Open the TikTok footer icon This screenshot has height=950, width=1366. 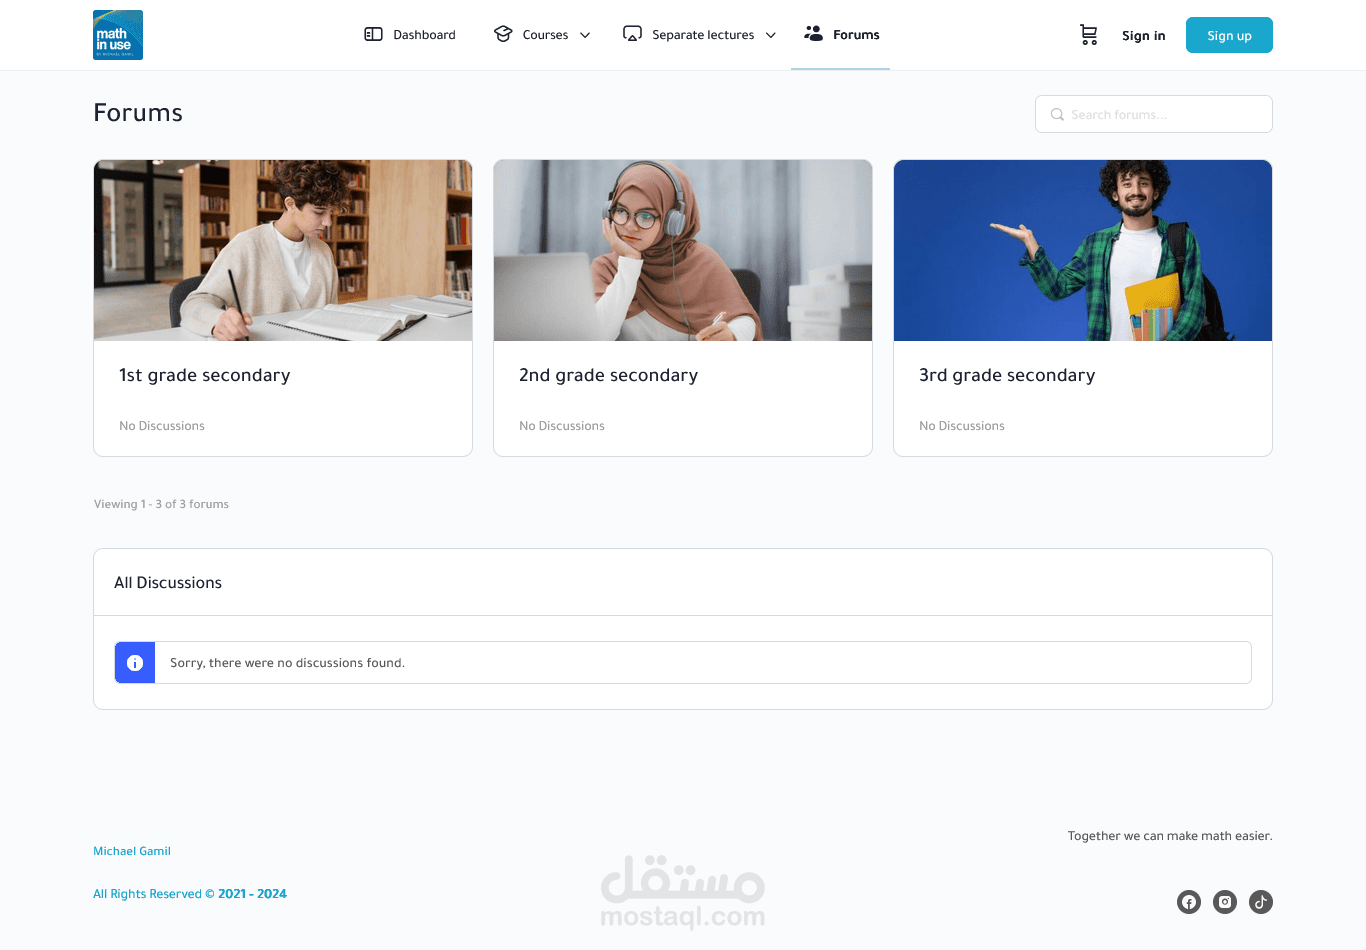point(1261,902)
